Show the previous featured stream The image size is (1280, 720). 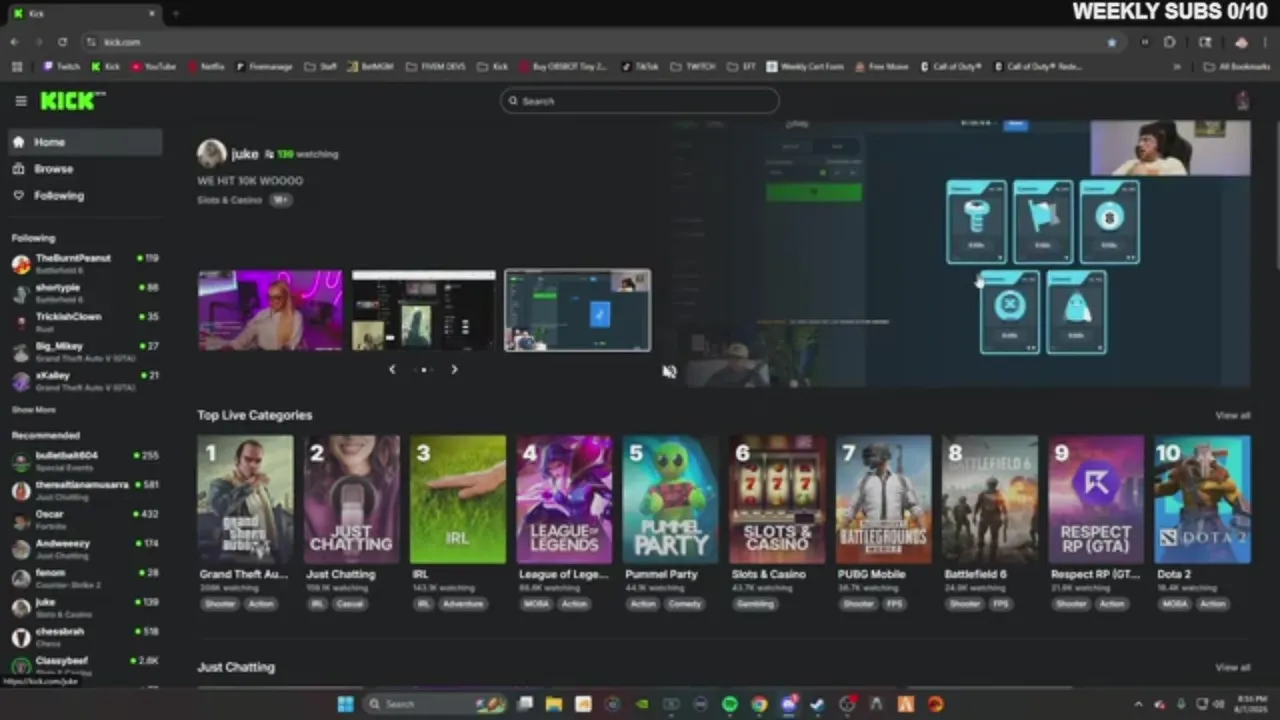tap(392, 369)
